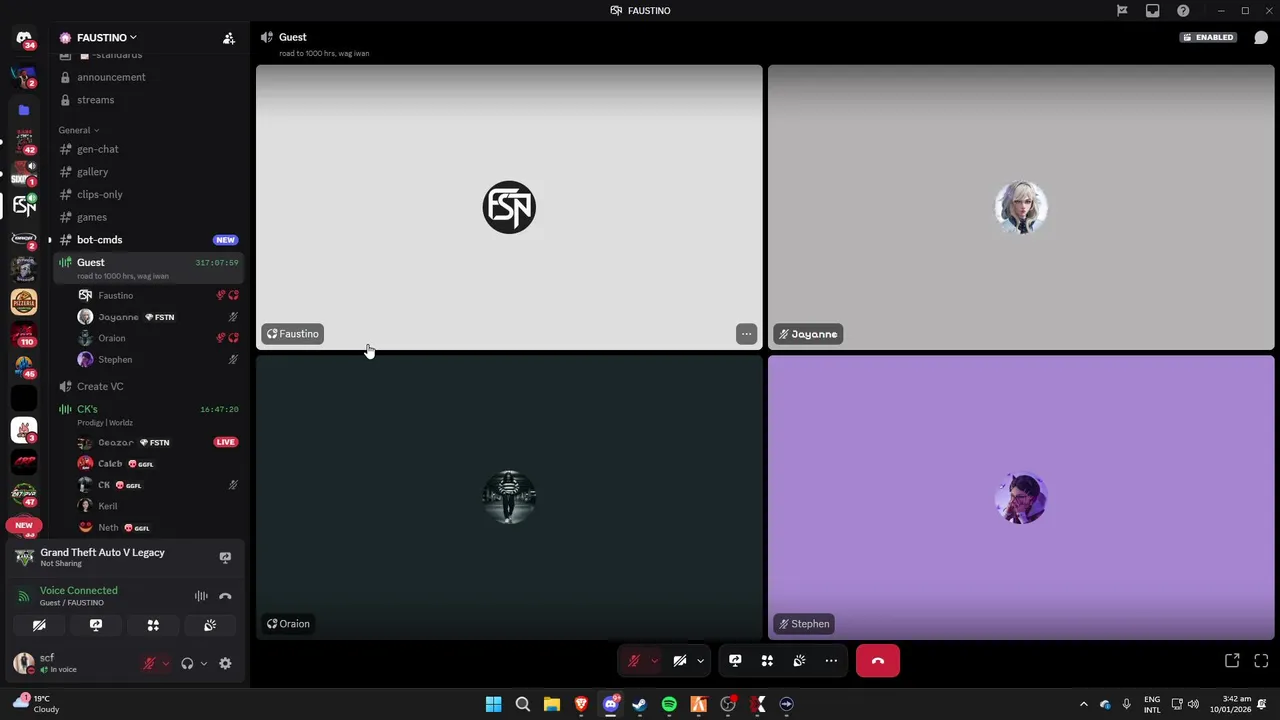Image resolution: width=1280 pixels, height=720 pixels.
Task: Open the bot-cmds channel
Action: pyautogui.click(x=148, y=240)
